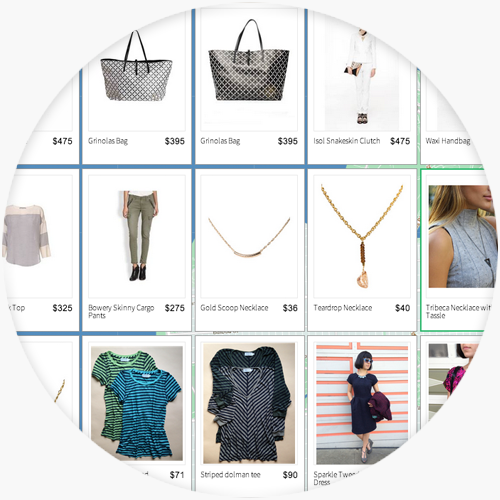The width and height of the screenshot is (500, 500).
Task: Open the Bowery Skinny Cargo Pants image
Action: coord(137,236)
